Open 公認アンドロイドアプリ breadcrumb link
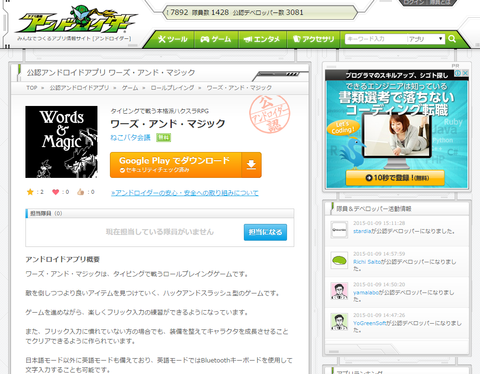This screenshot has height=374, width=480. point(79,88)
